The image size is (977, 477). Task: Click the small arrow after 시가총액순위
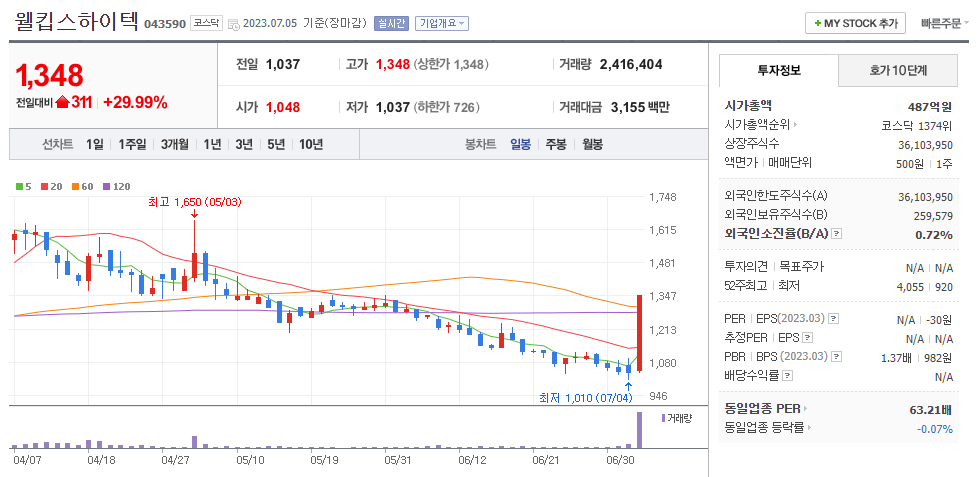pyautogui.click(x=796, y=125)
